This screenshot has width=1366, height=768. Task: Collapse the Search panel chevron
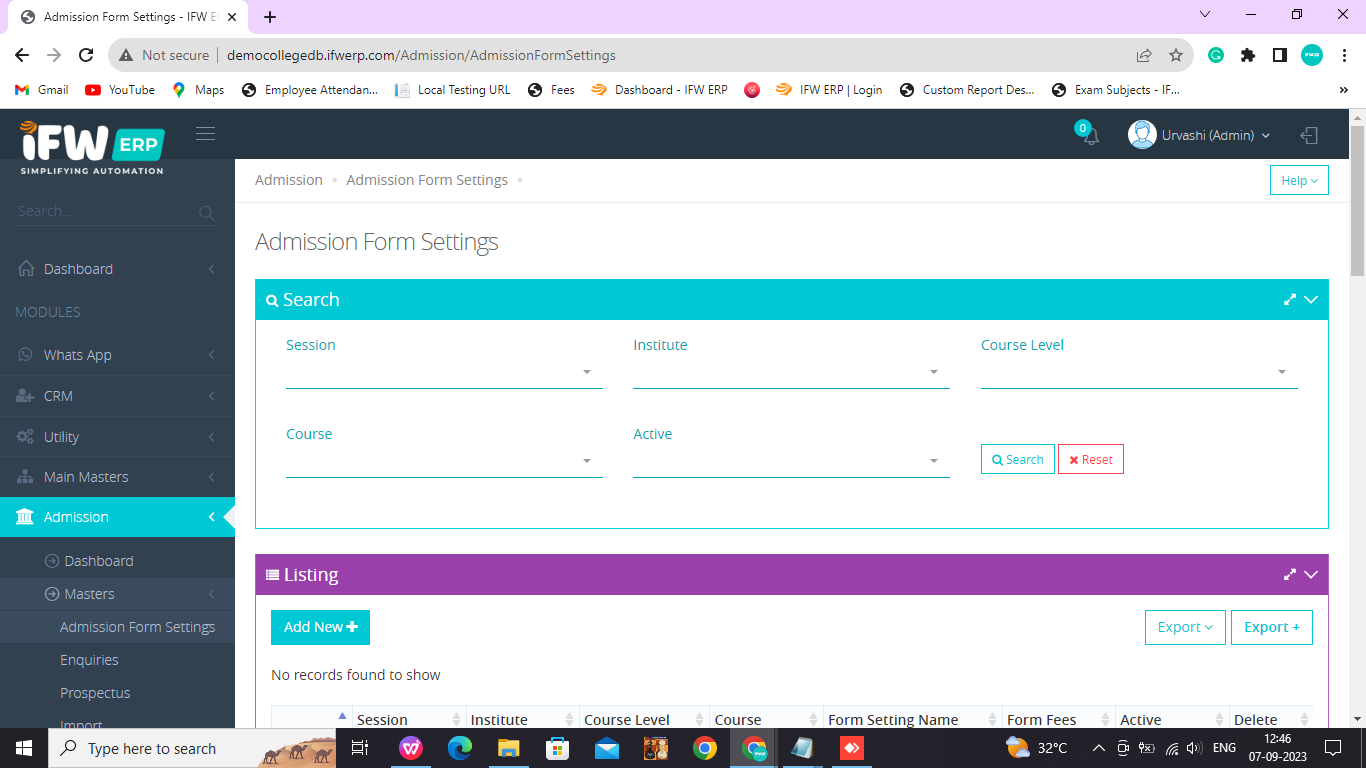1311,299
